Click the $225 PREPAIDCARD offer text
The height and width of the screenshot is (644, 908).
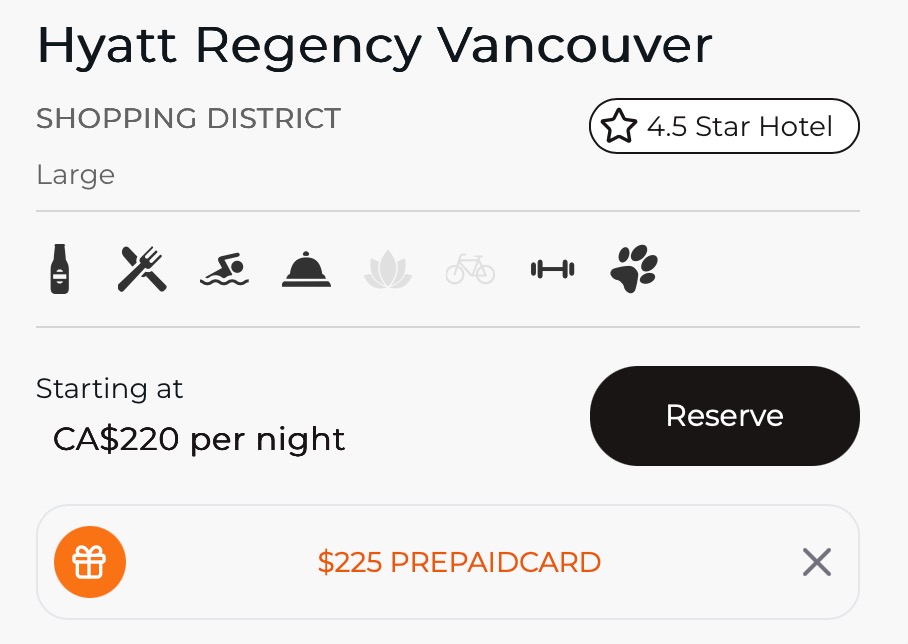(459, 562)
